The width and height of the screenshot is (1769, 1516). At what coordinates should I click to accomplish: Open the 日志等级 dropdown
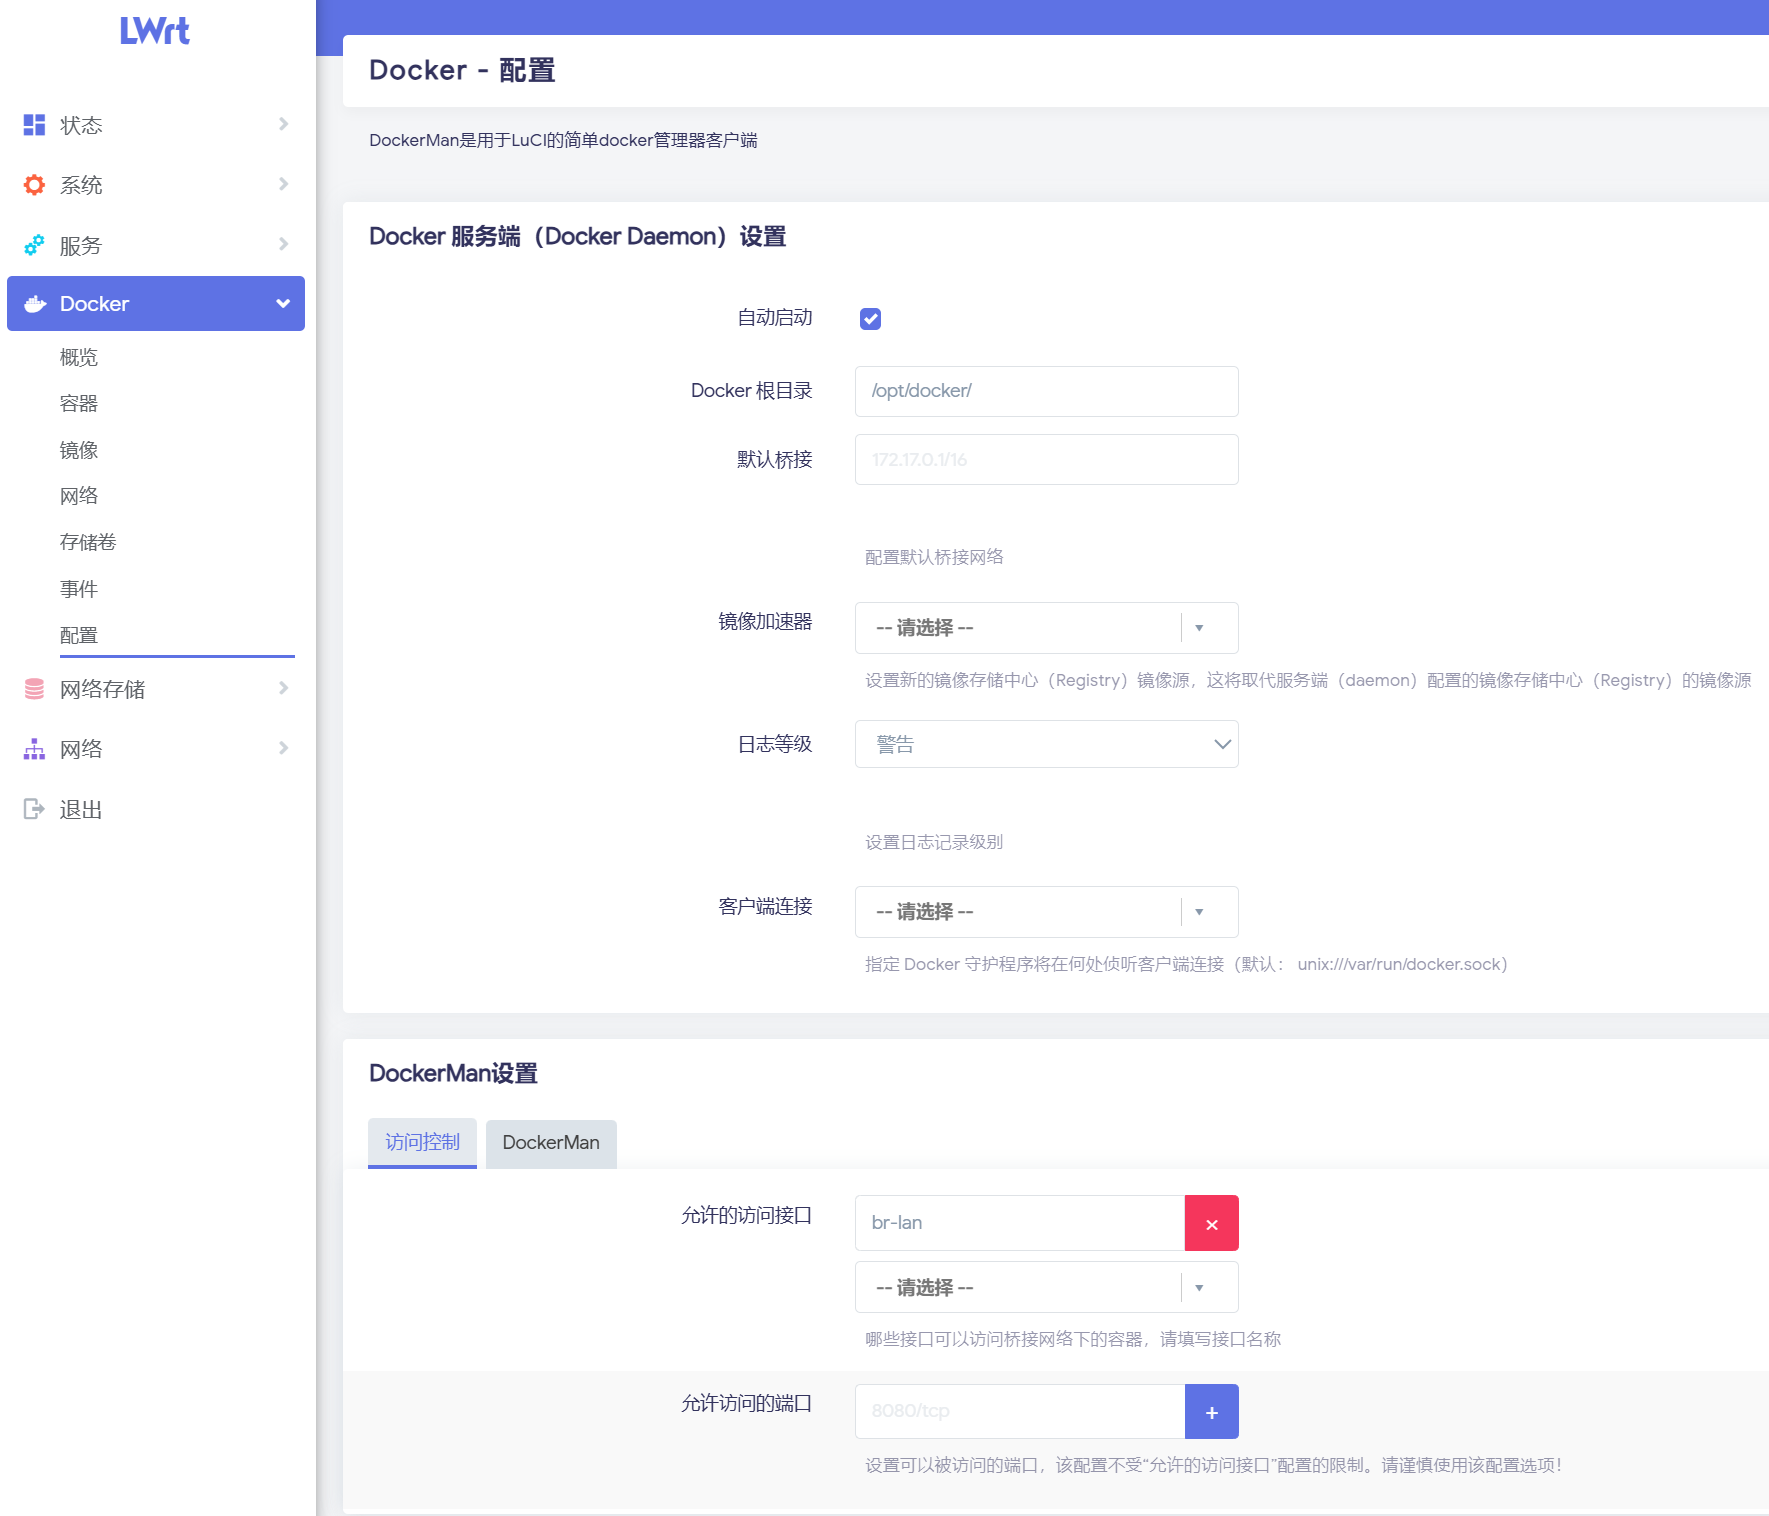pyautogui.click(x=1047, y=744)
